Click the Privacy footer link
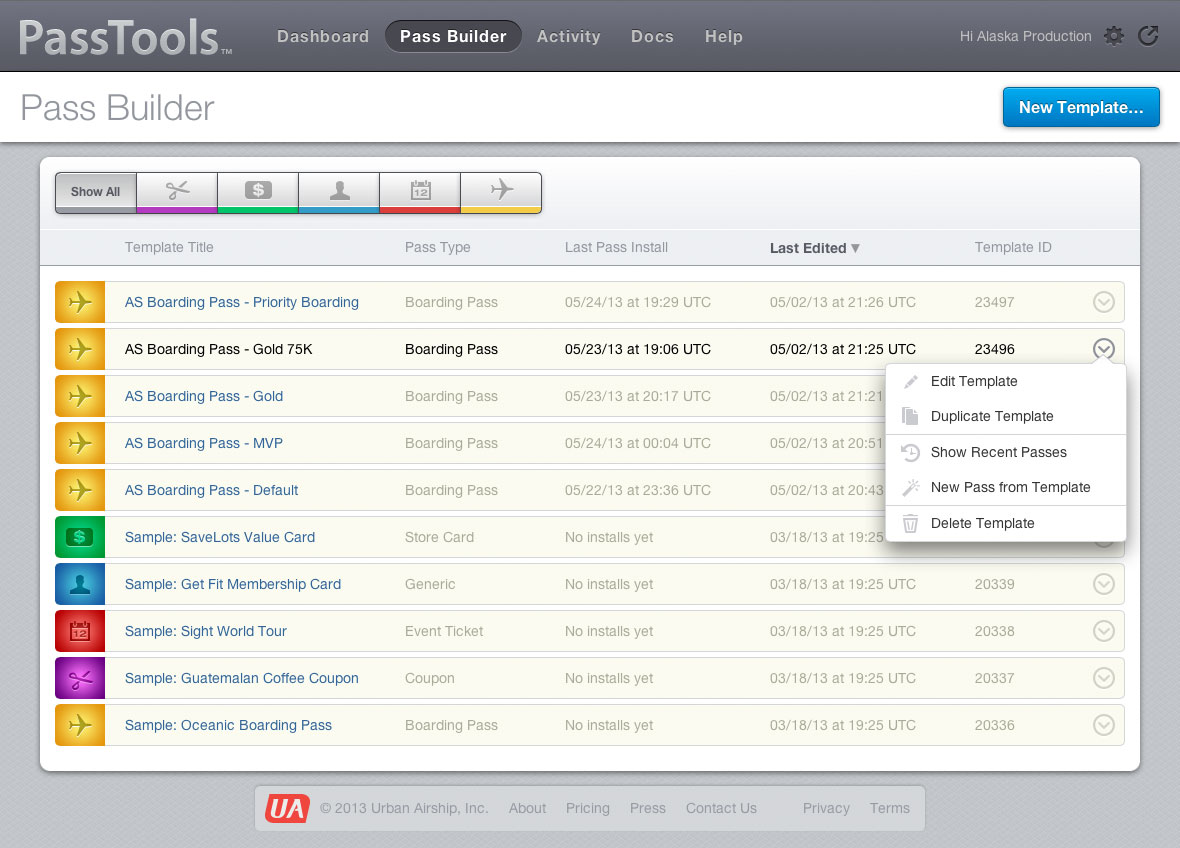Viewport: 1180px width, 848px height. point(826,808)
